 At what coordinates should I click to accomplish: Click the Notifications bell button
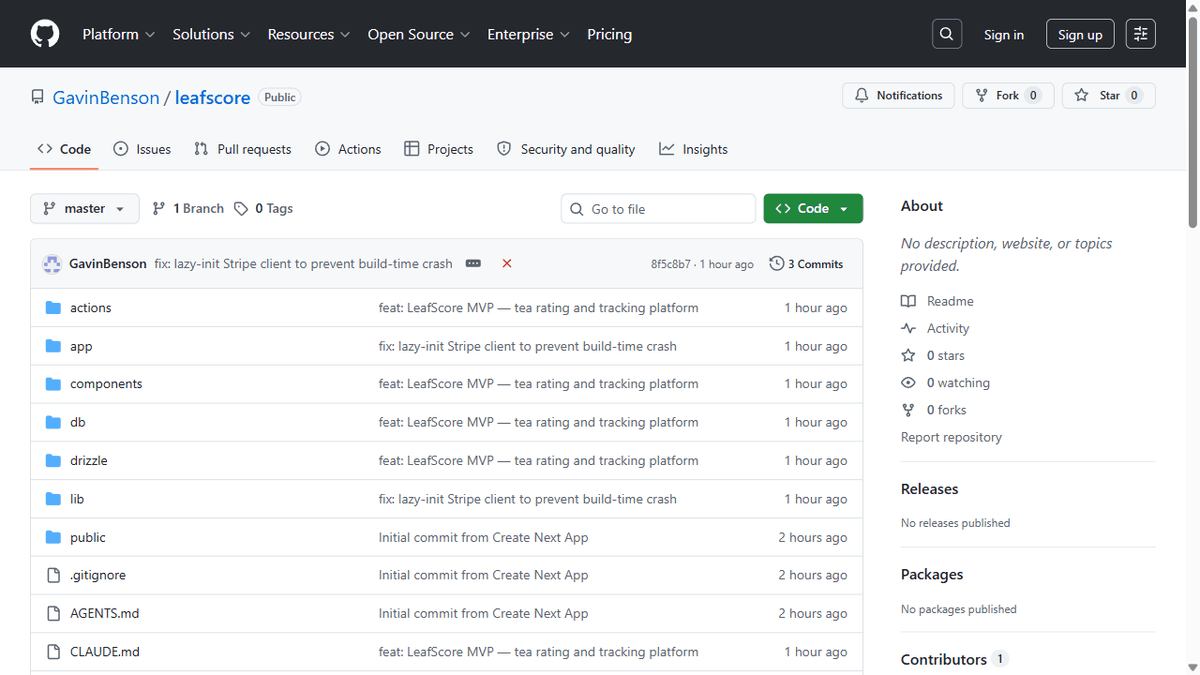pos(899,96)
